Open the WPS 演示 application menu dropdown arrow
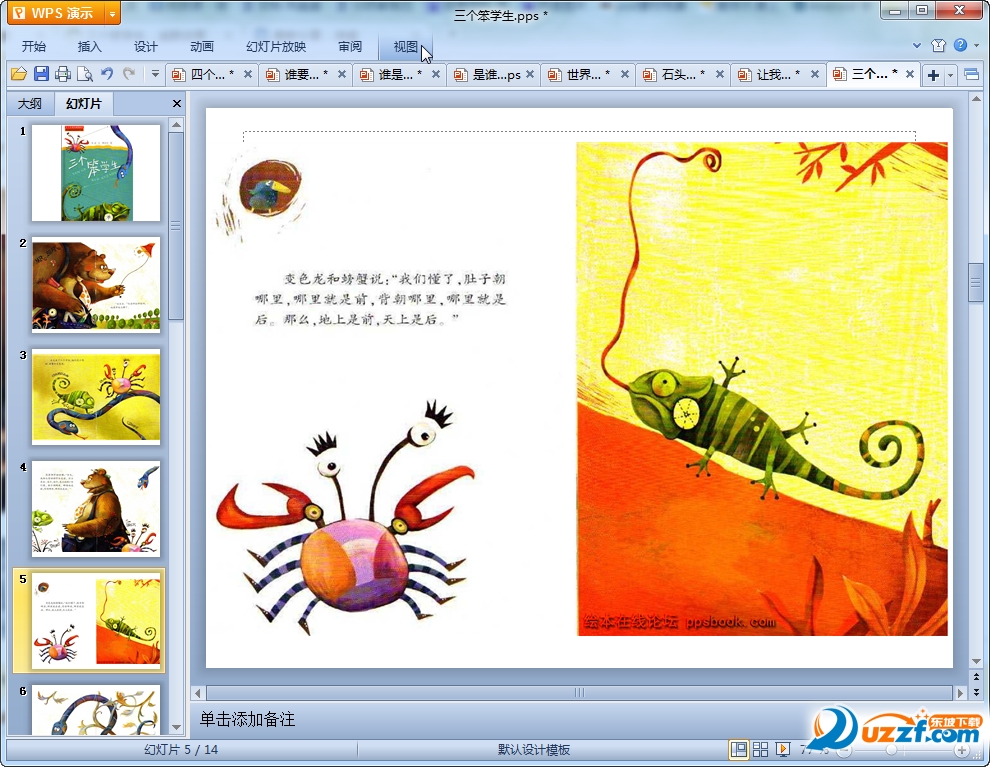This screenshot has width=990, height=767. coord(112,13)
